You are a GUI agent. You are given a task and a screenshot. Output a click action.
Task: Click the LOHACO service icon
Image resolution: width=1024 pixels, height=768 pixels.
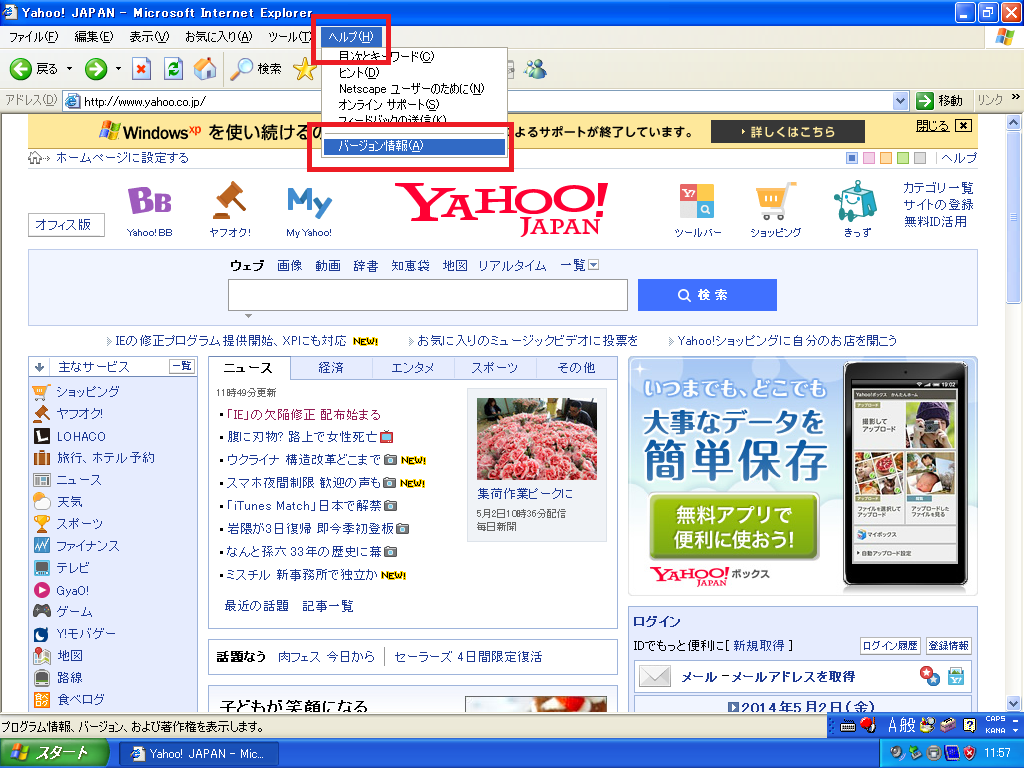pos(42,436)
